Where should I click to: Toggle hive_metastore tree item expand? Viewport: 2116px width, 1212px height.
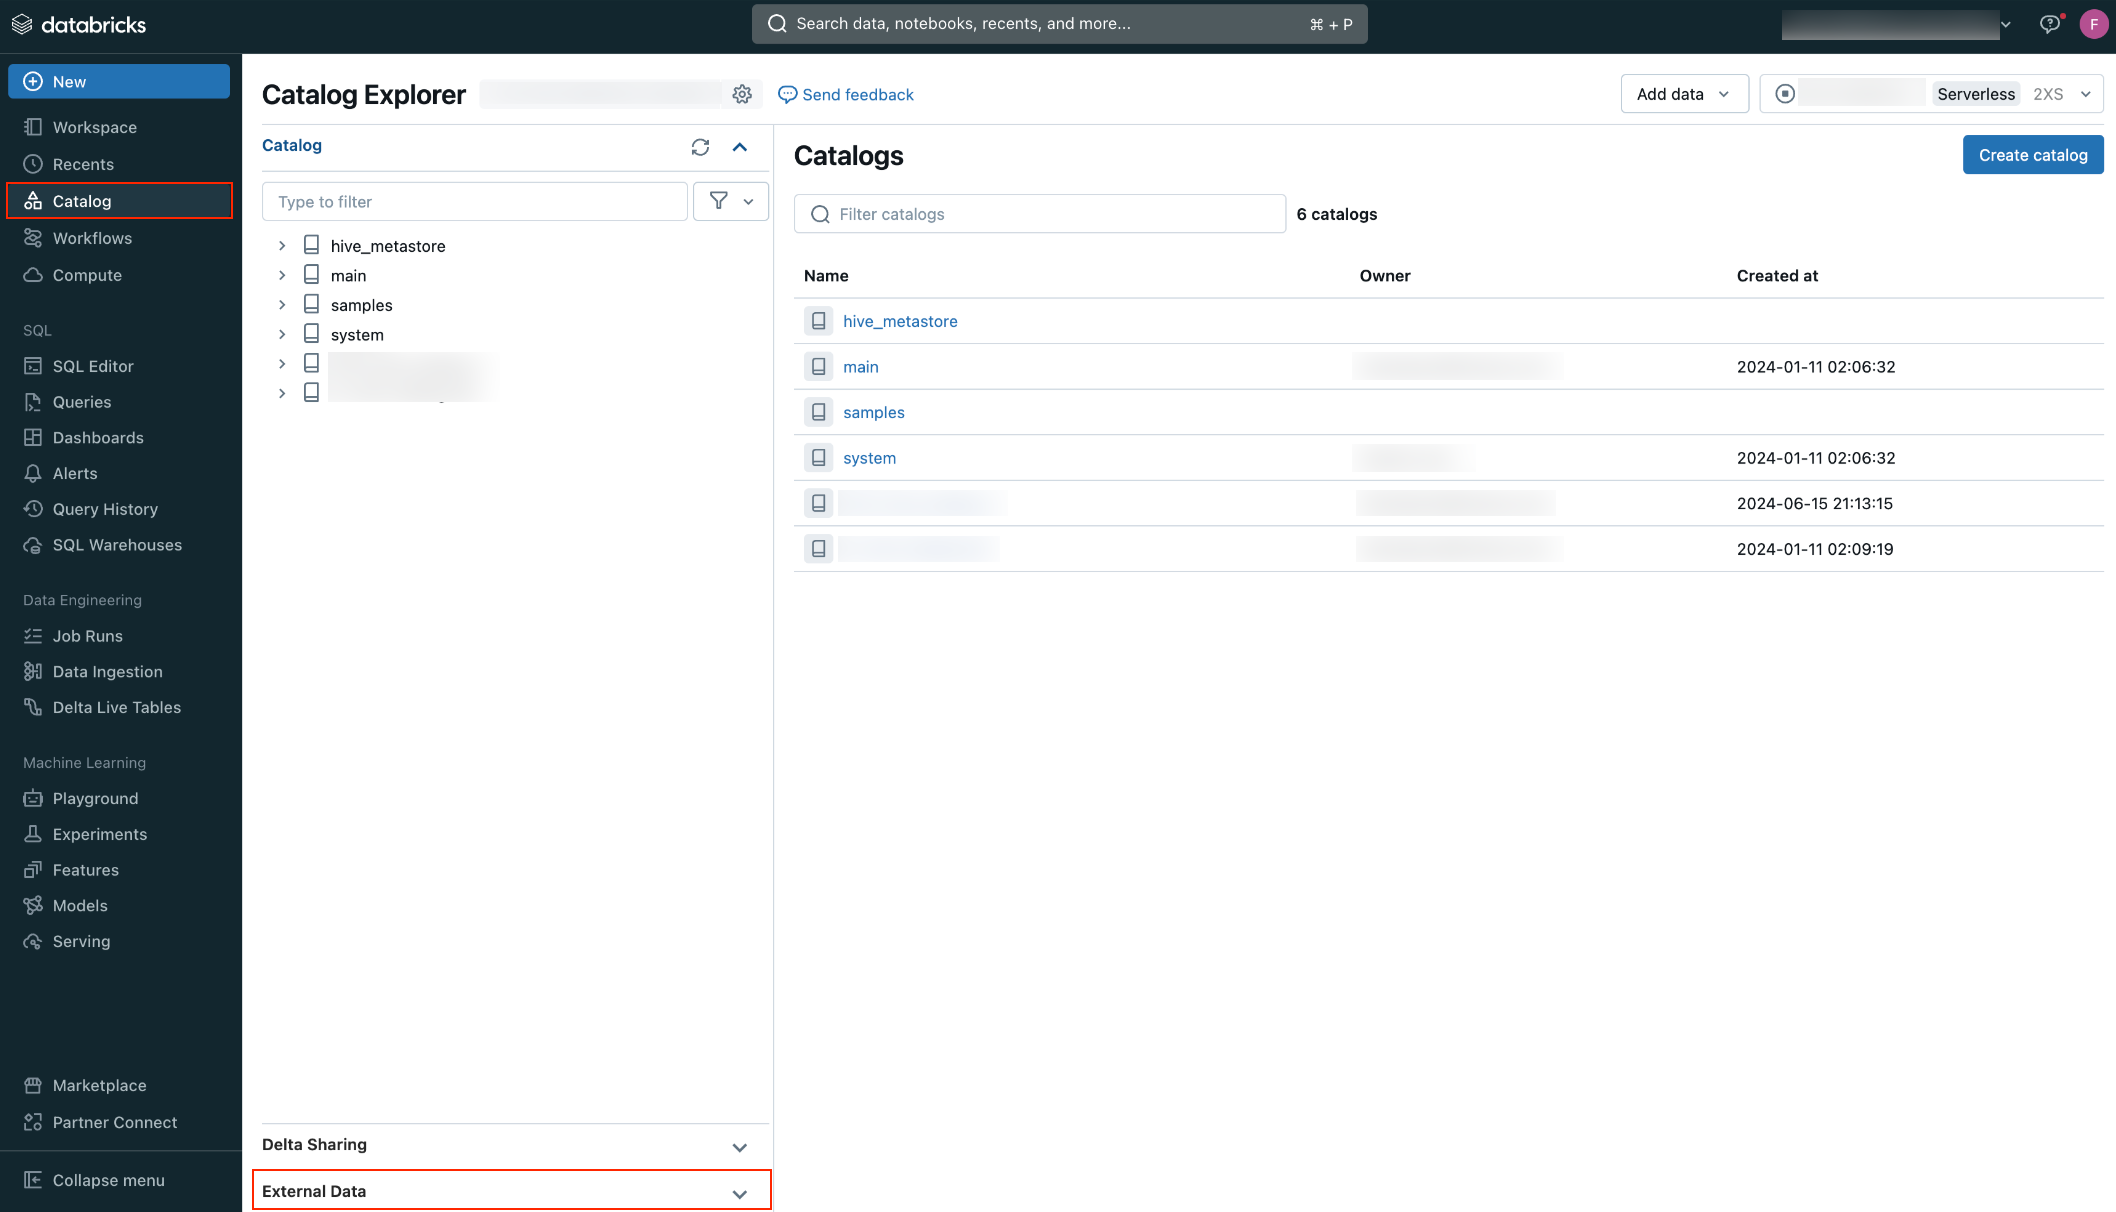pos(280,246)
